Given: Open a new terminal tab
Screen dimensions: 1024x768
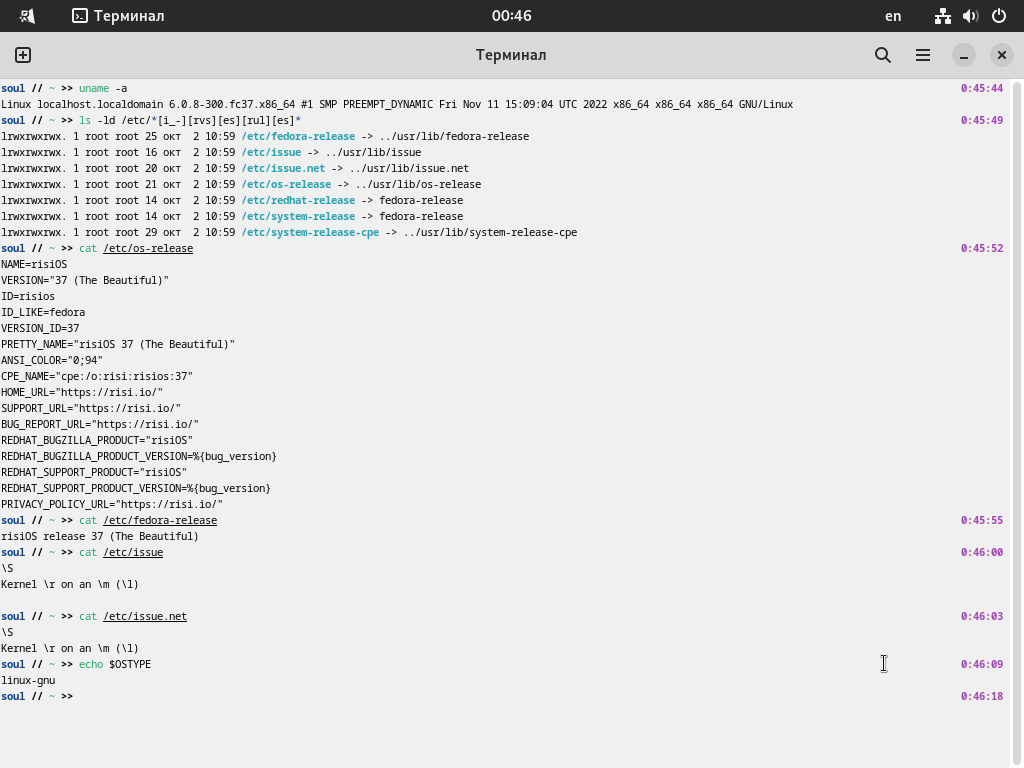Looking at the screenshot, I should (23, 55).
